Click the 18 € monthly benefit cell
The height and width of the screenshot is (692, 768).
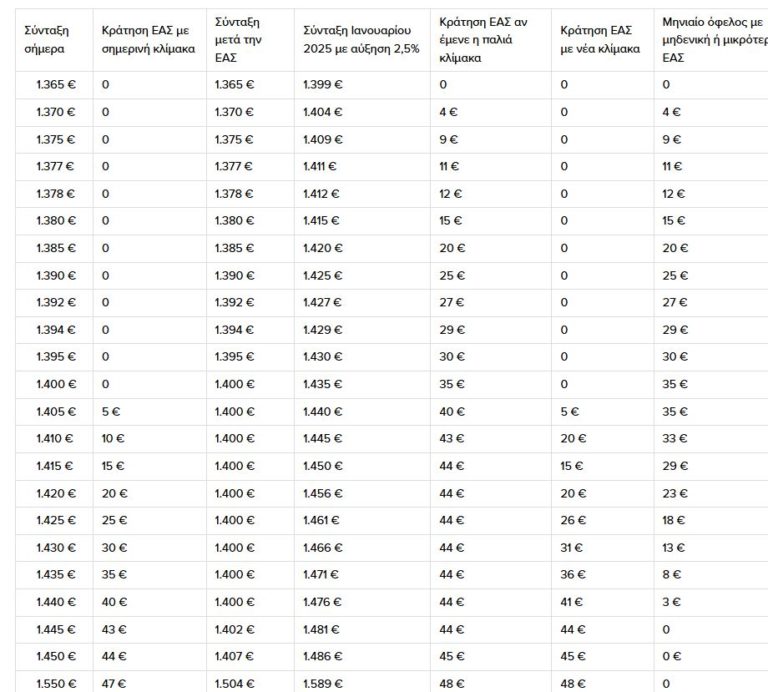coord(674,520)
